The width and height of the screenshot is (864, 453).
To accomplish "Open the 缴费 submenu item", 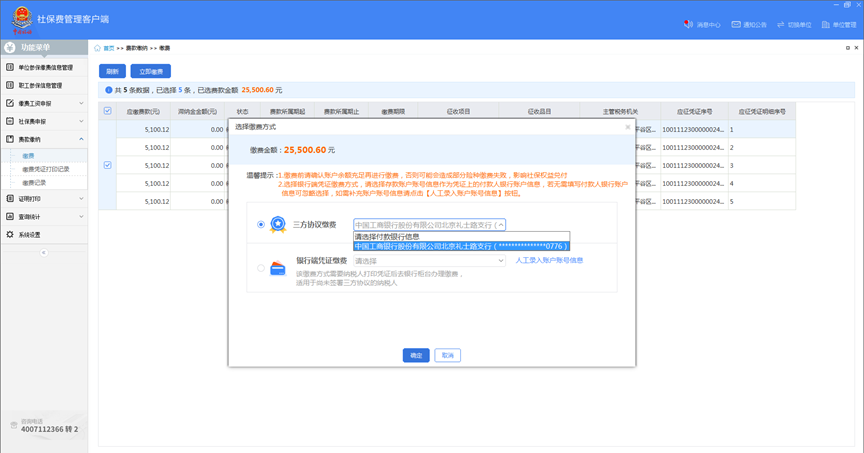I will tap(28, 156).
